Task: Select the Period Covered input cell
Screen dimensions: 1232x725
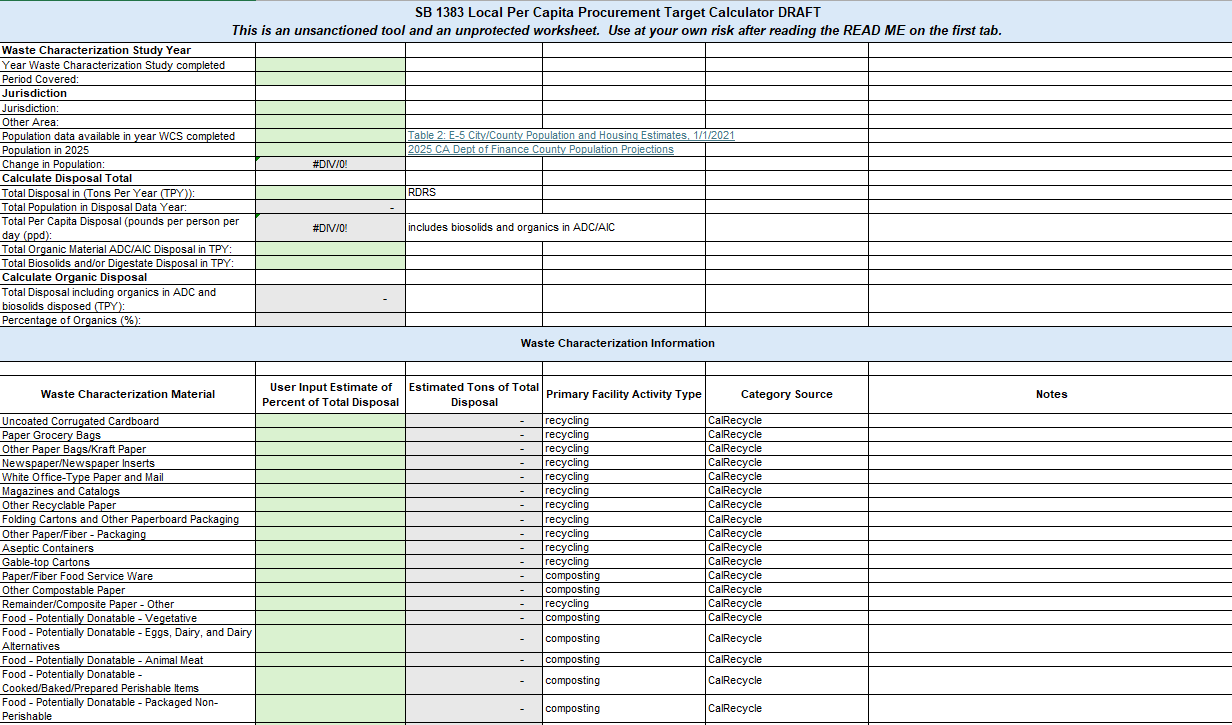Action: point(330,79)
